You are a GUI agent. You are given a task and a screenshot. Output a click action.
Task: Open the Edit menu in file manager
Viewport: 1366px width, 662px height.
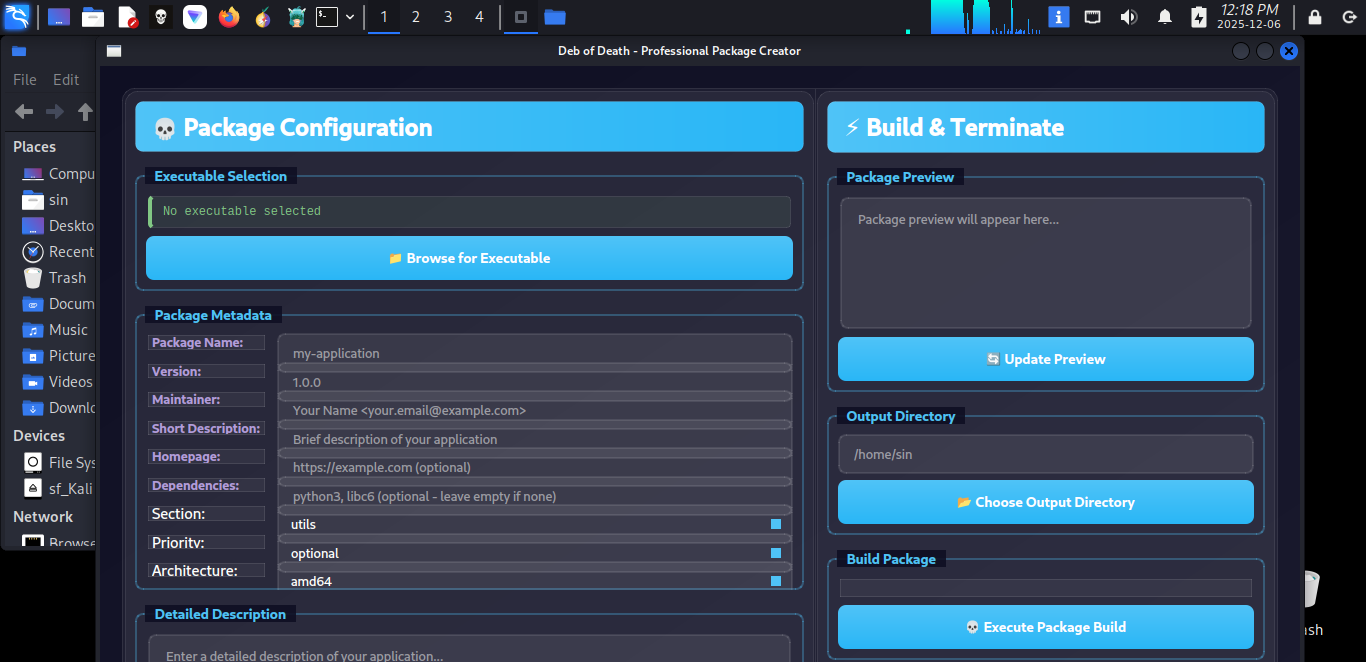click(66, 80)
